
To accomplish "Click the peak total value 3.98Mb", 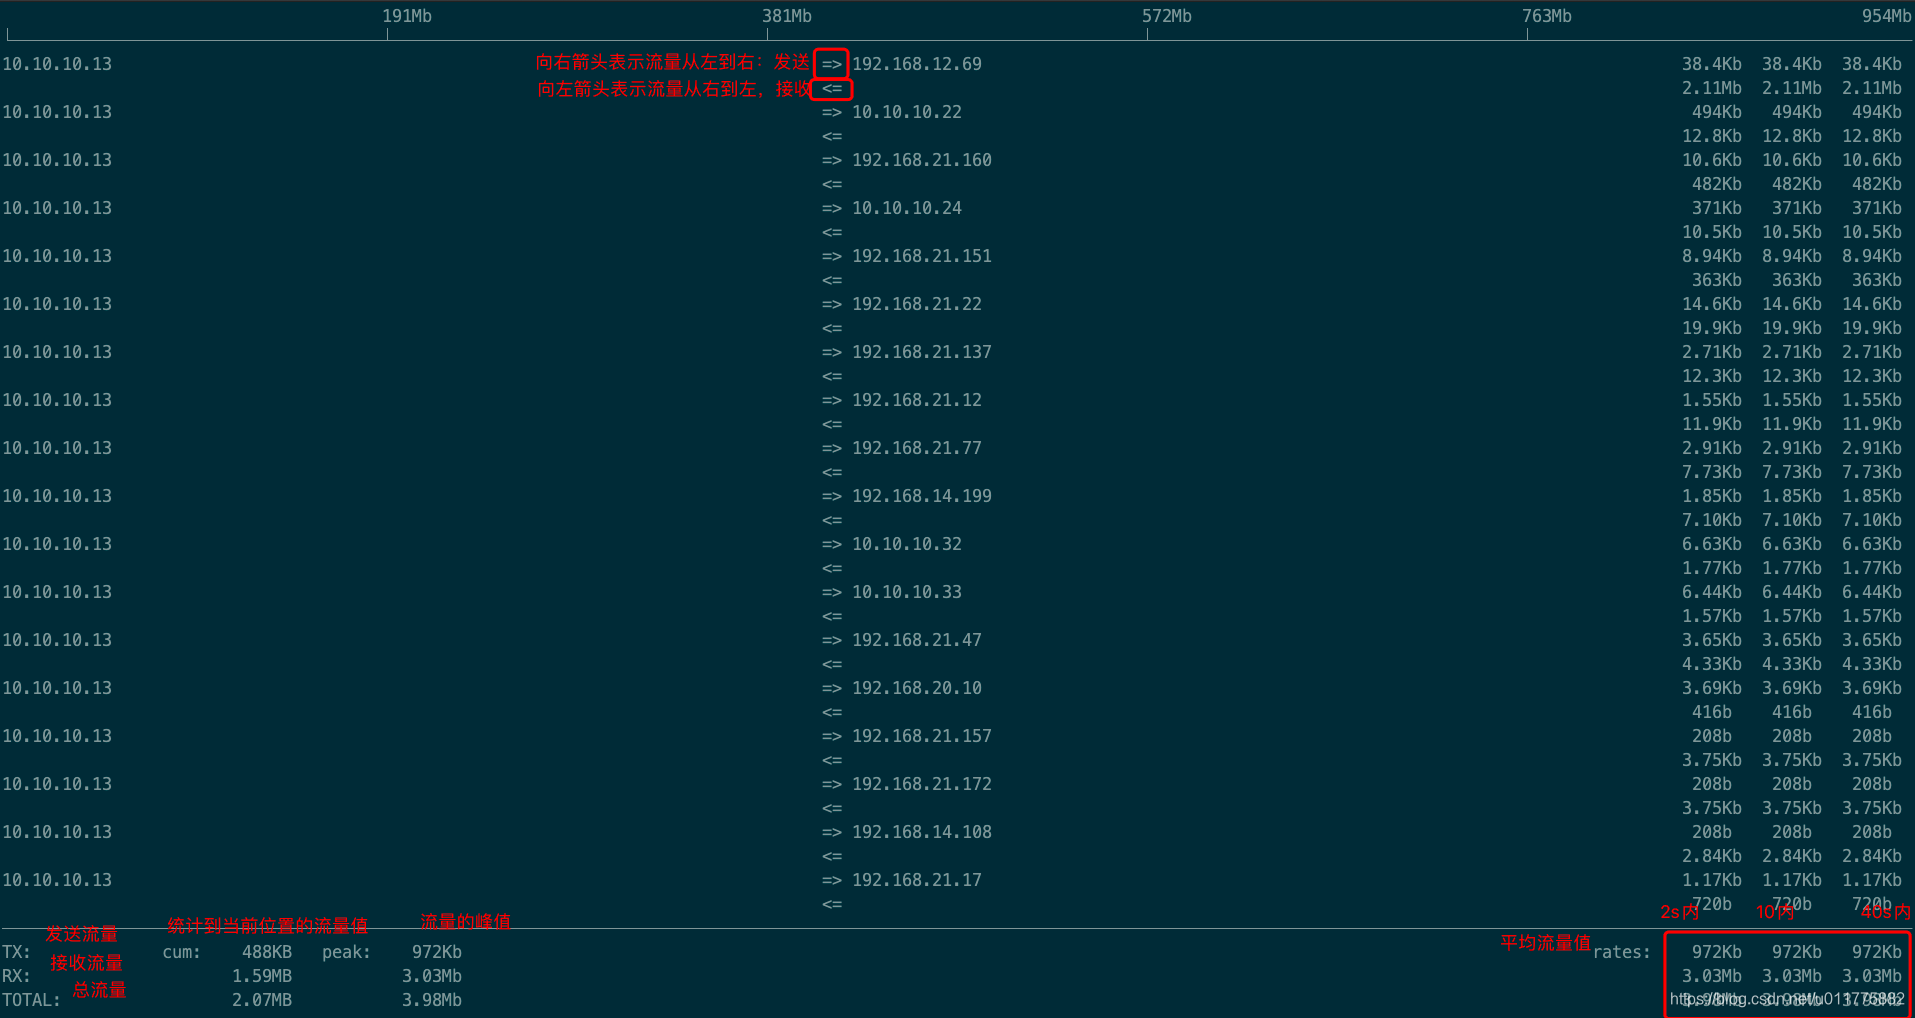I will tap(432, 1000).
